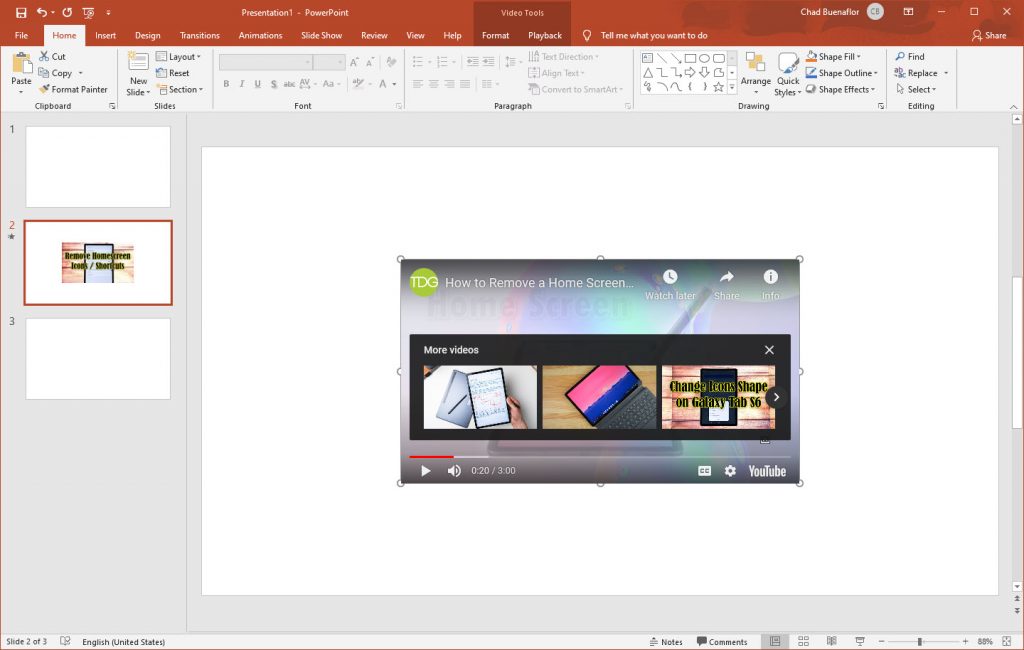Expand the shapes gallery More arrow
Viewport: 1024px width, 650px height.
(732, 87)
